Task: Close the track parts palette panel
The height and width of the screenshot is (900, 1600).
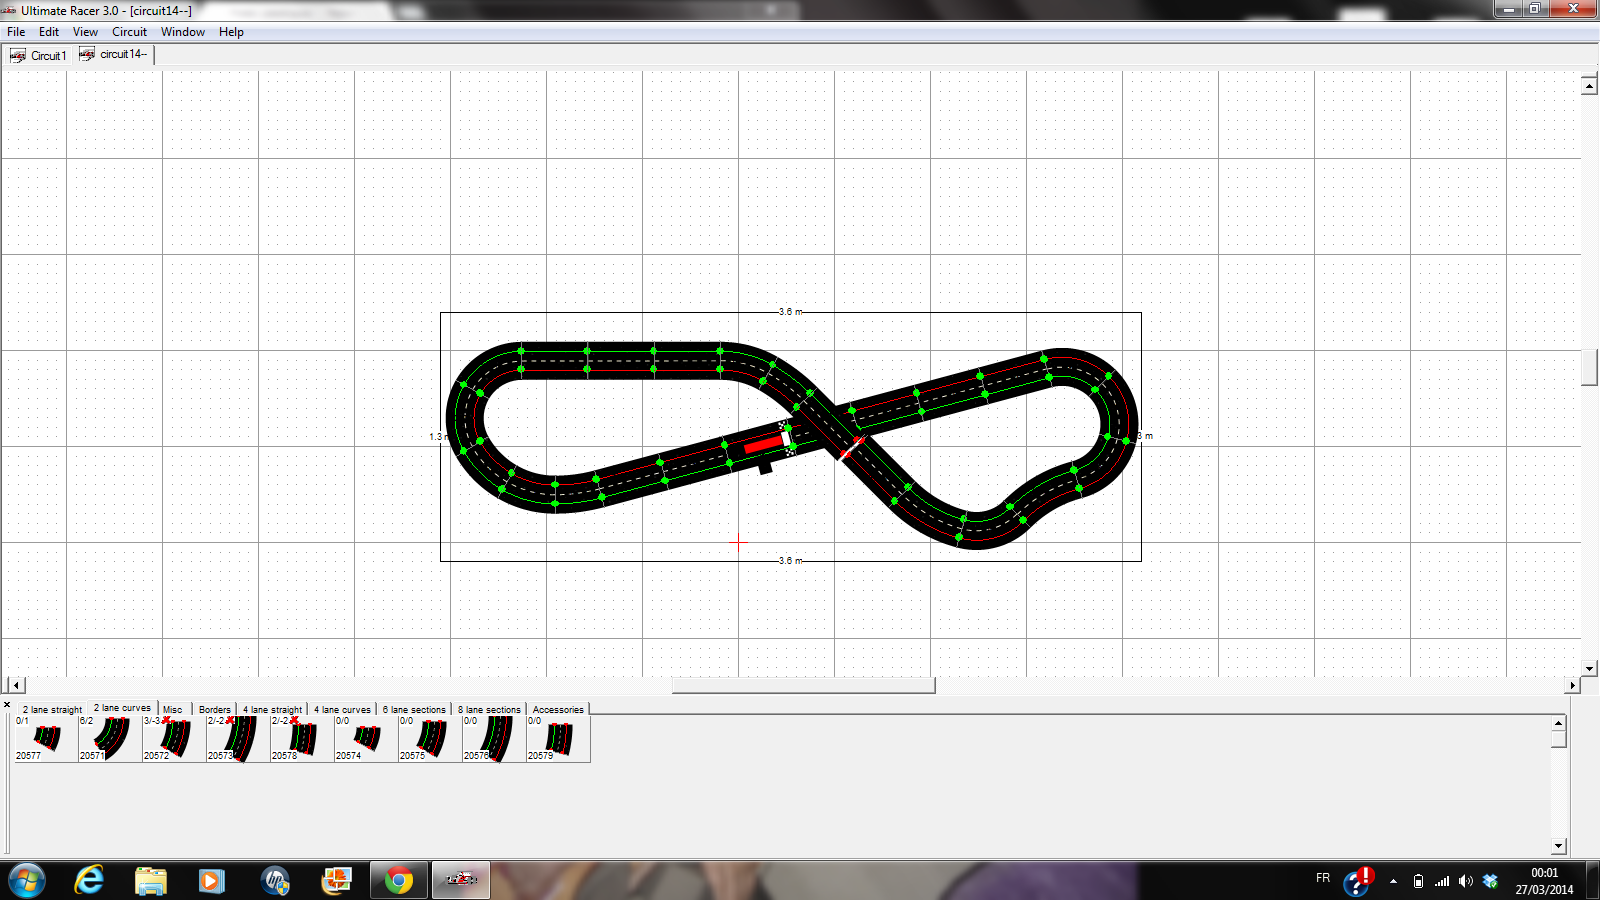Action: [x=7, y=705]
